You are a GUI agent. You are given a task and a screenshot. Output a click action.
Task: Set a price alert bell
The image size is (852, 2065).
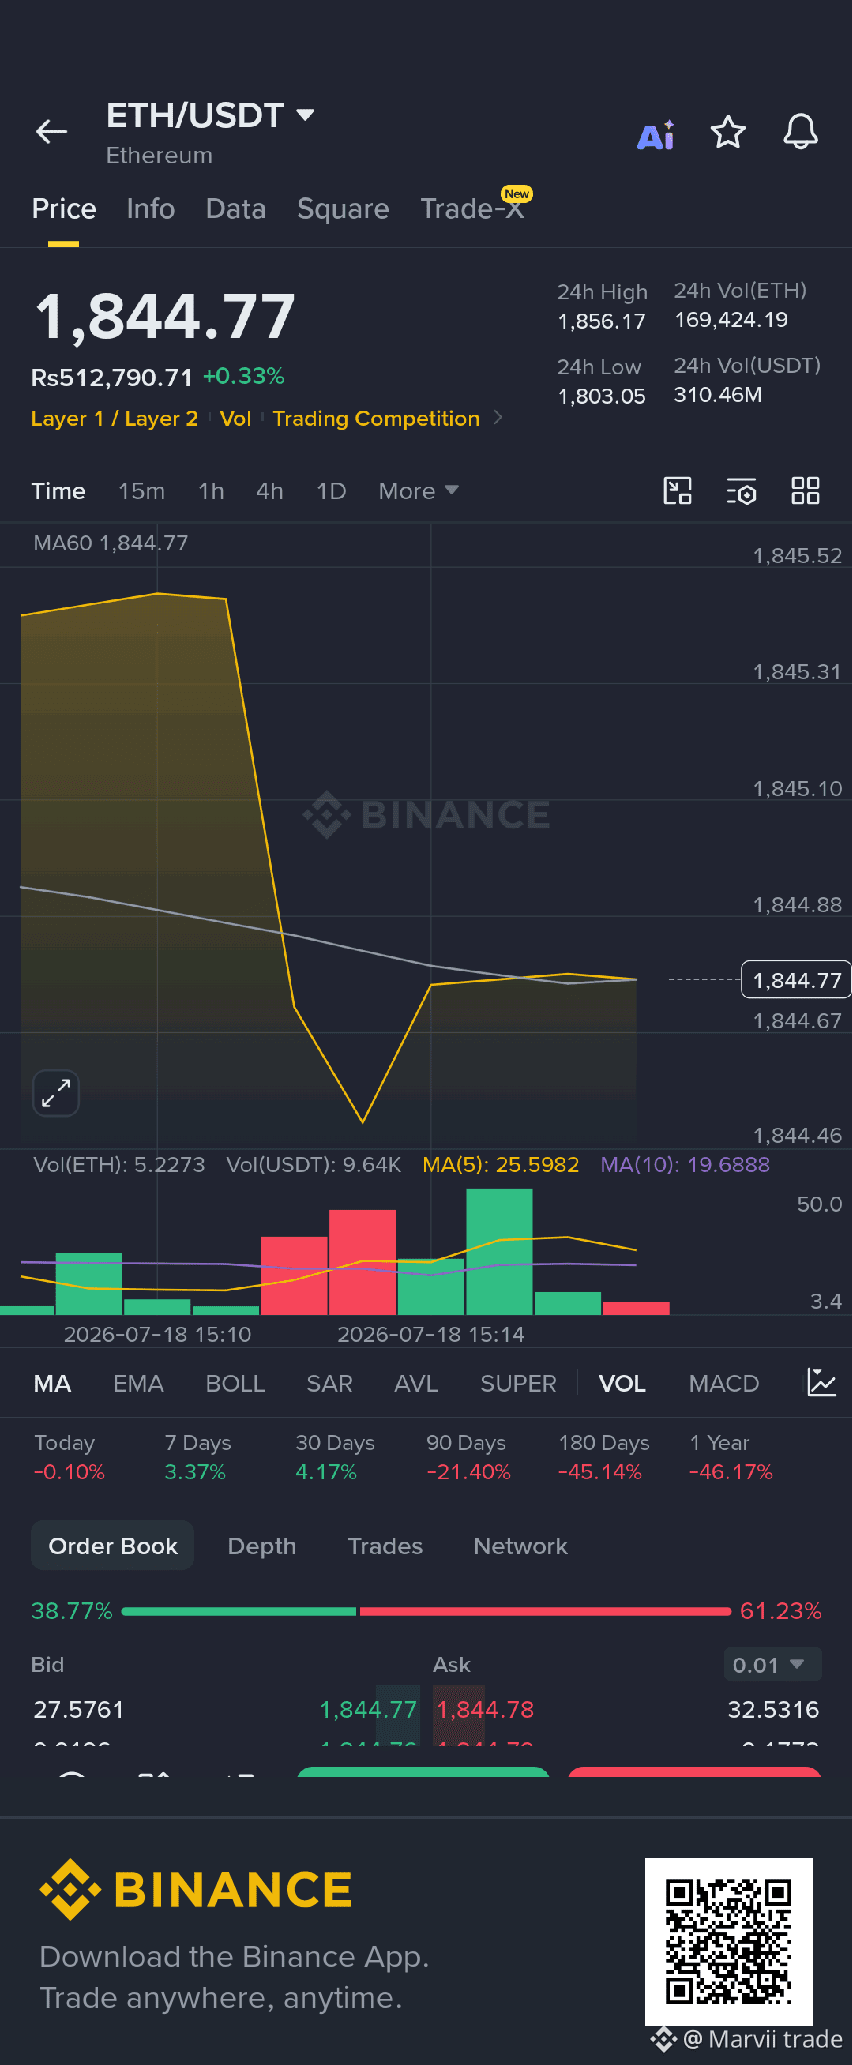[x=800, y=132]
